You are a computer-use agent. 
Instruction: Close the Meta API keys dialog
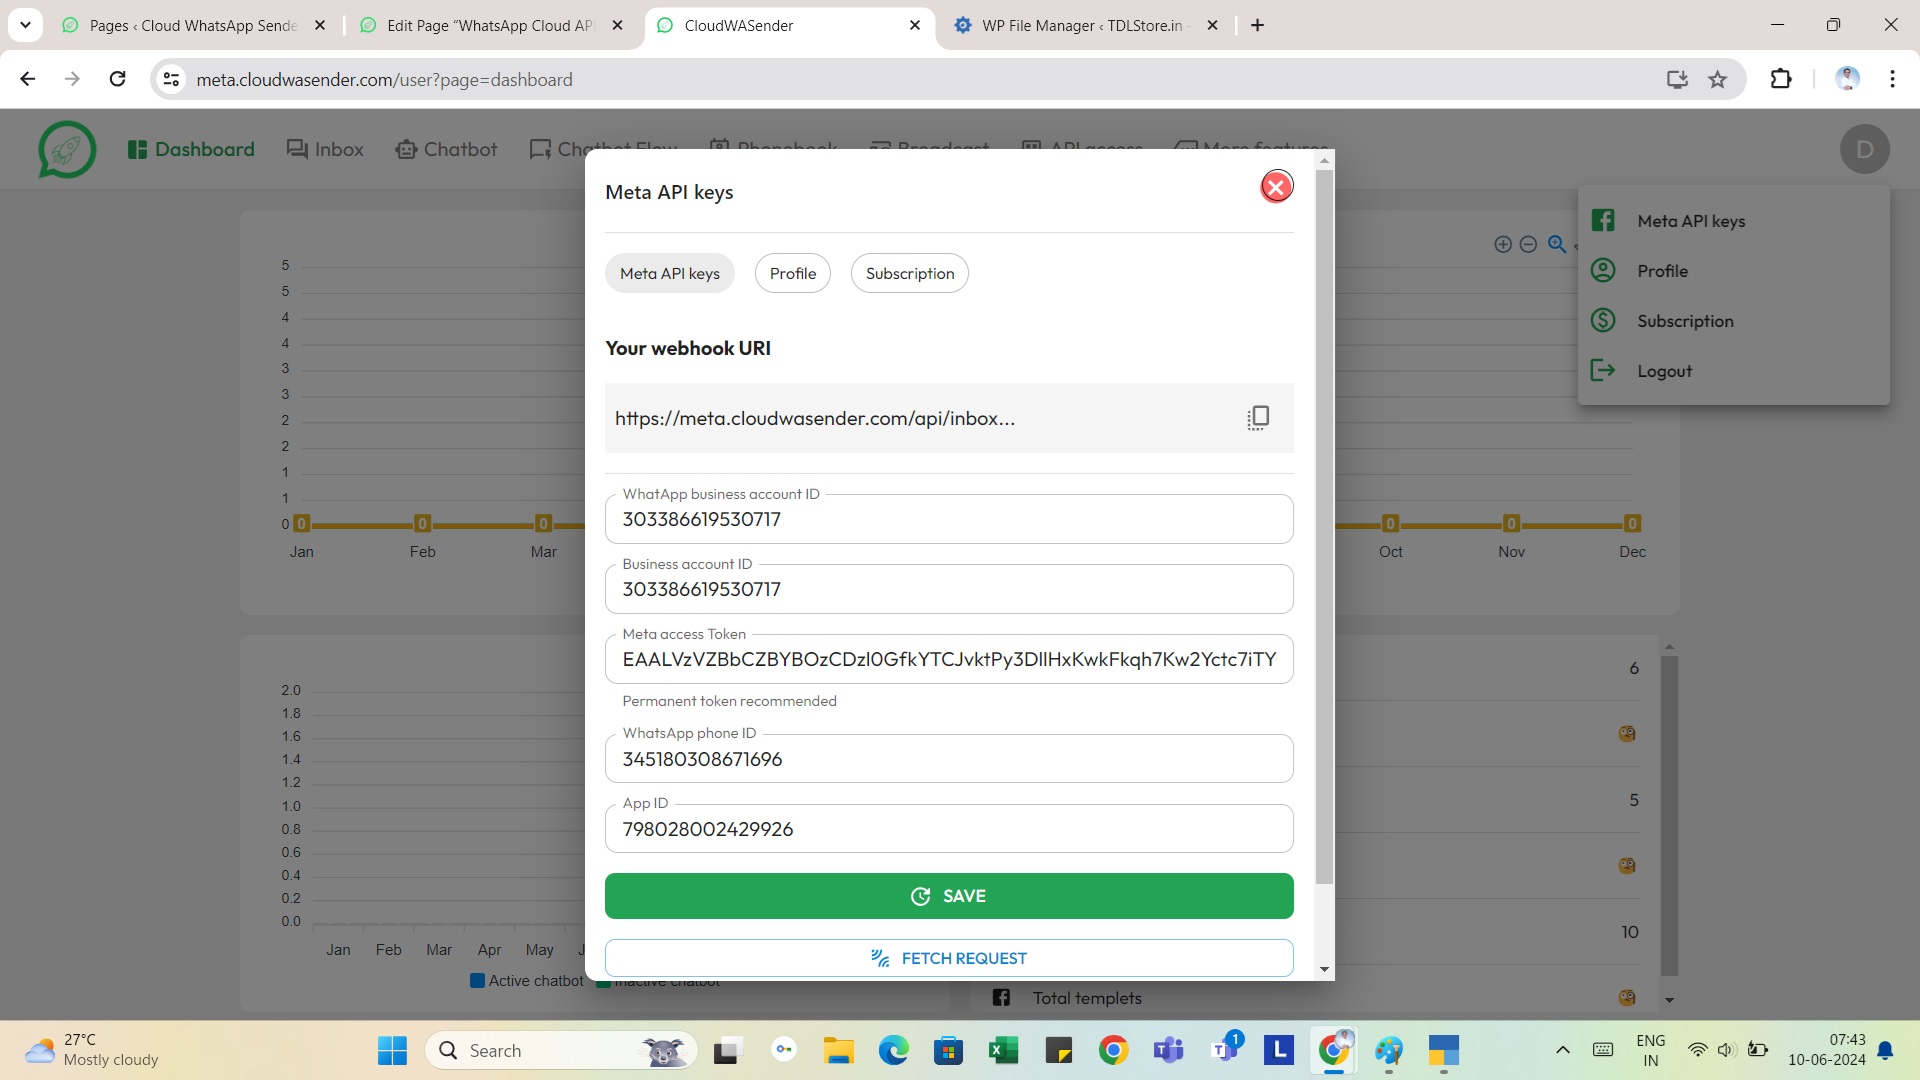[x=1276, y=187]
